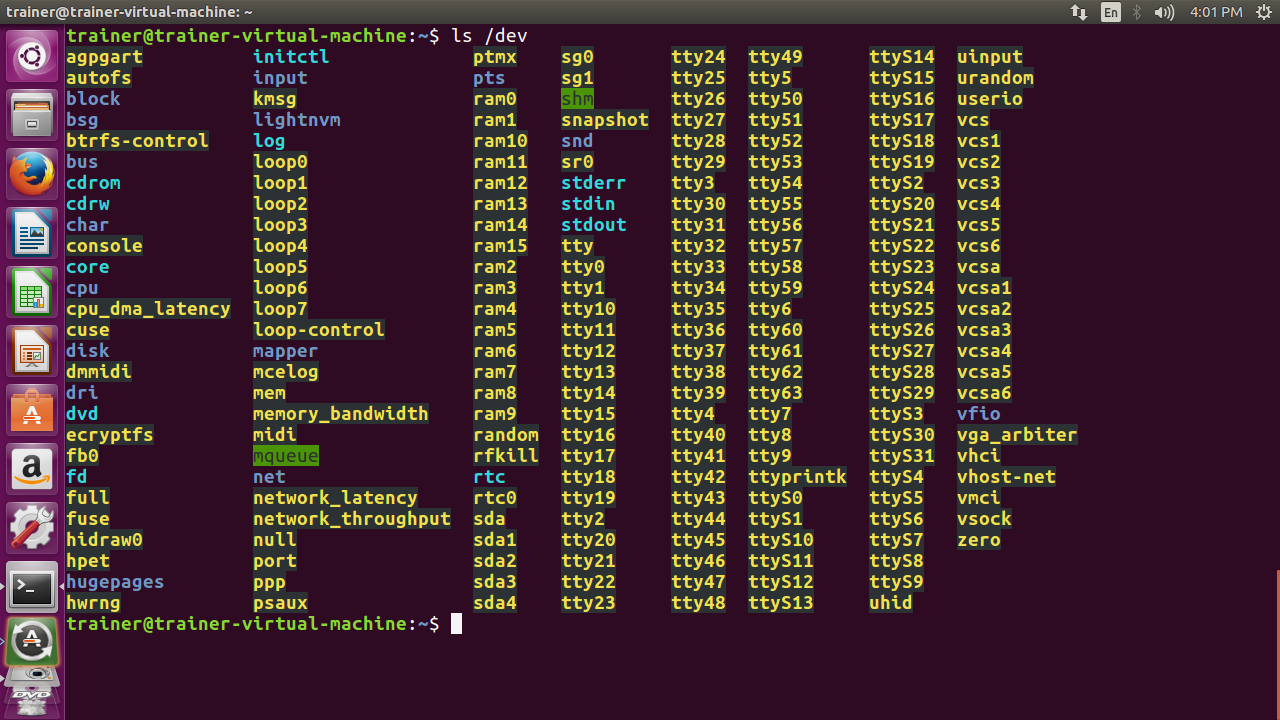Click the vga_arbiter entry
This screenshot has height=720, width=1280.
click(1017, 435)
